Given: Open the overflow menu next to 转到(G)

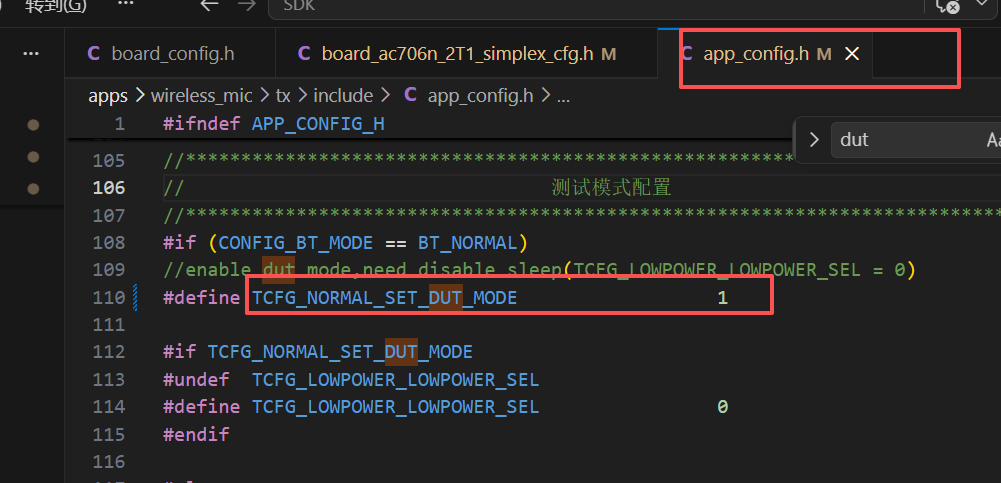Looking at the screenshot, I should [x=126, y=5].
